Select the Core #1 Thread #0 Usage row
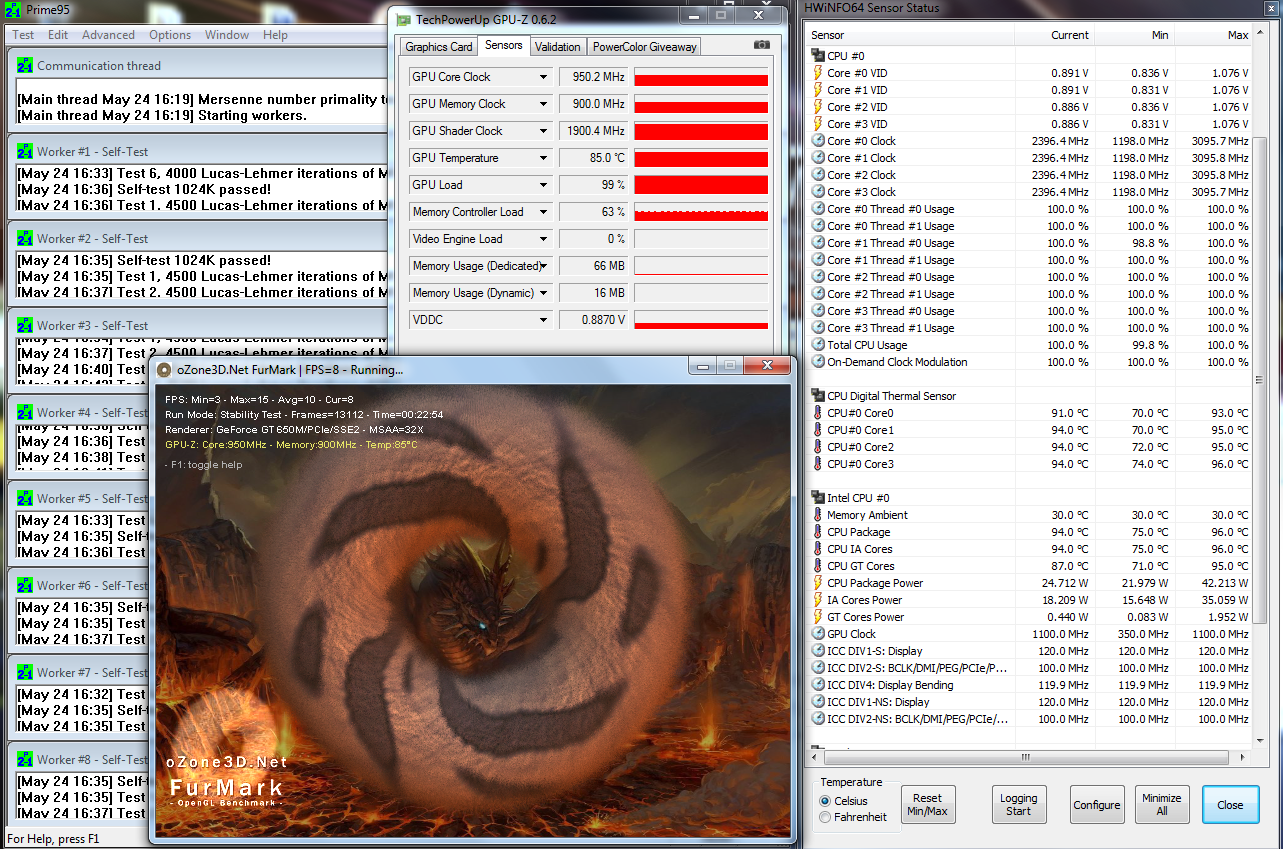This screenshot has width=1283, height=849. (1030, 243)
